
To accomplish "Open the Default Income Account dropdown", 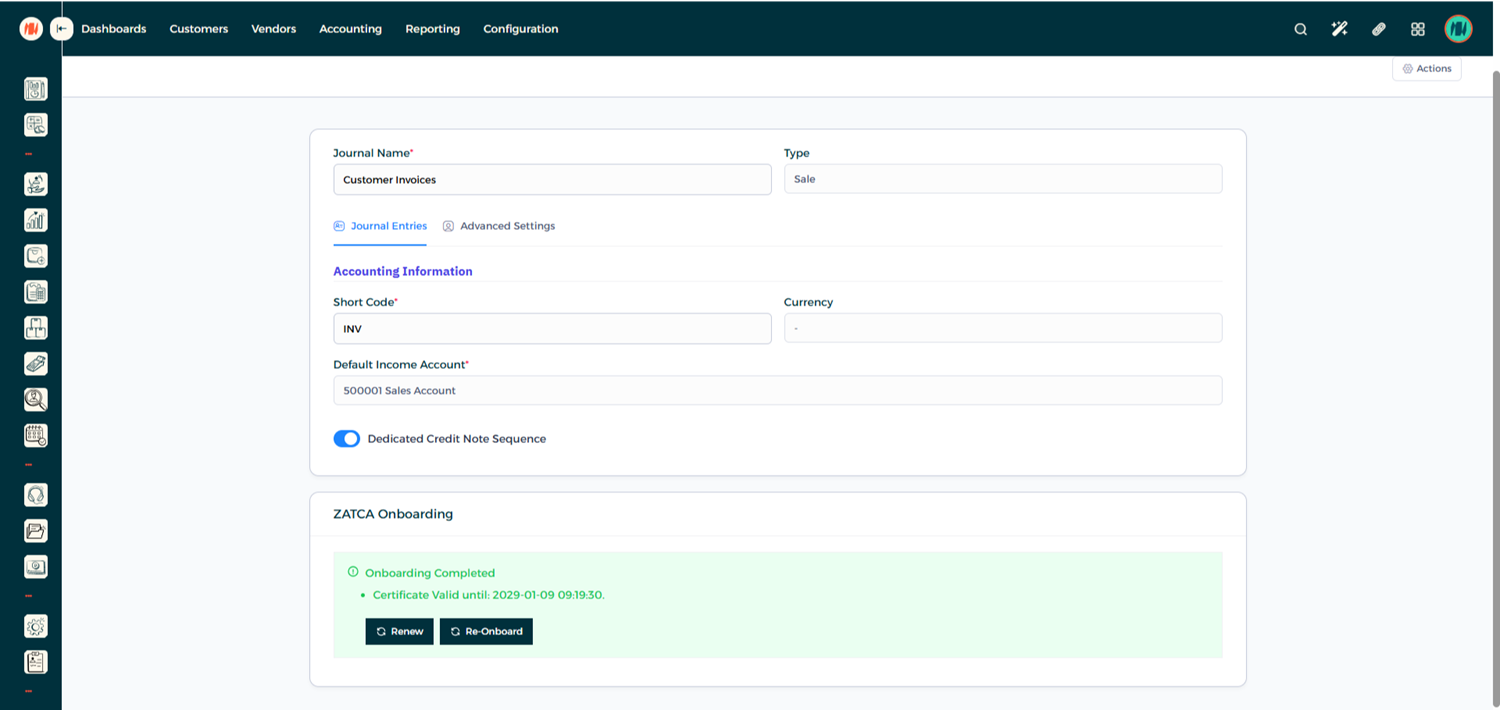I will coord(777,391).
